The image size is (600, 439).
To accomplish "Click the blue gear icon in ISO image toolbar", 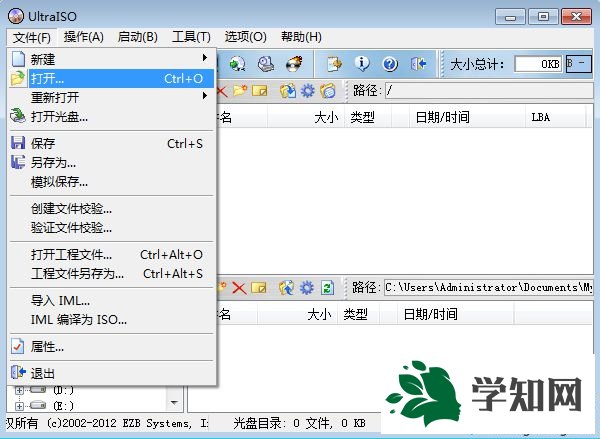I will point(308,91).
